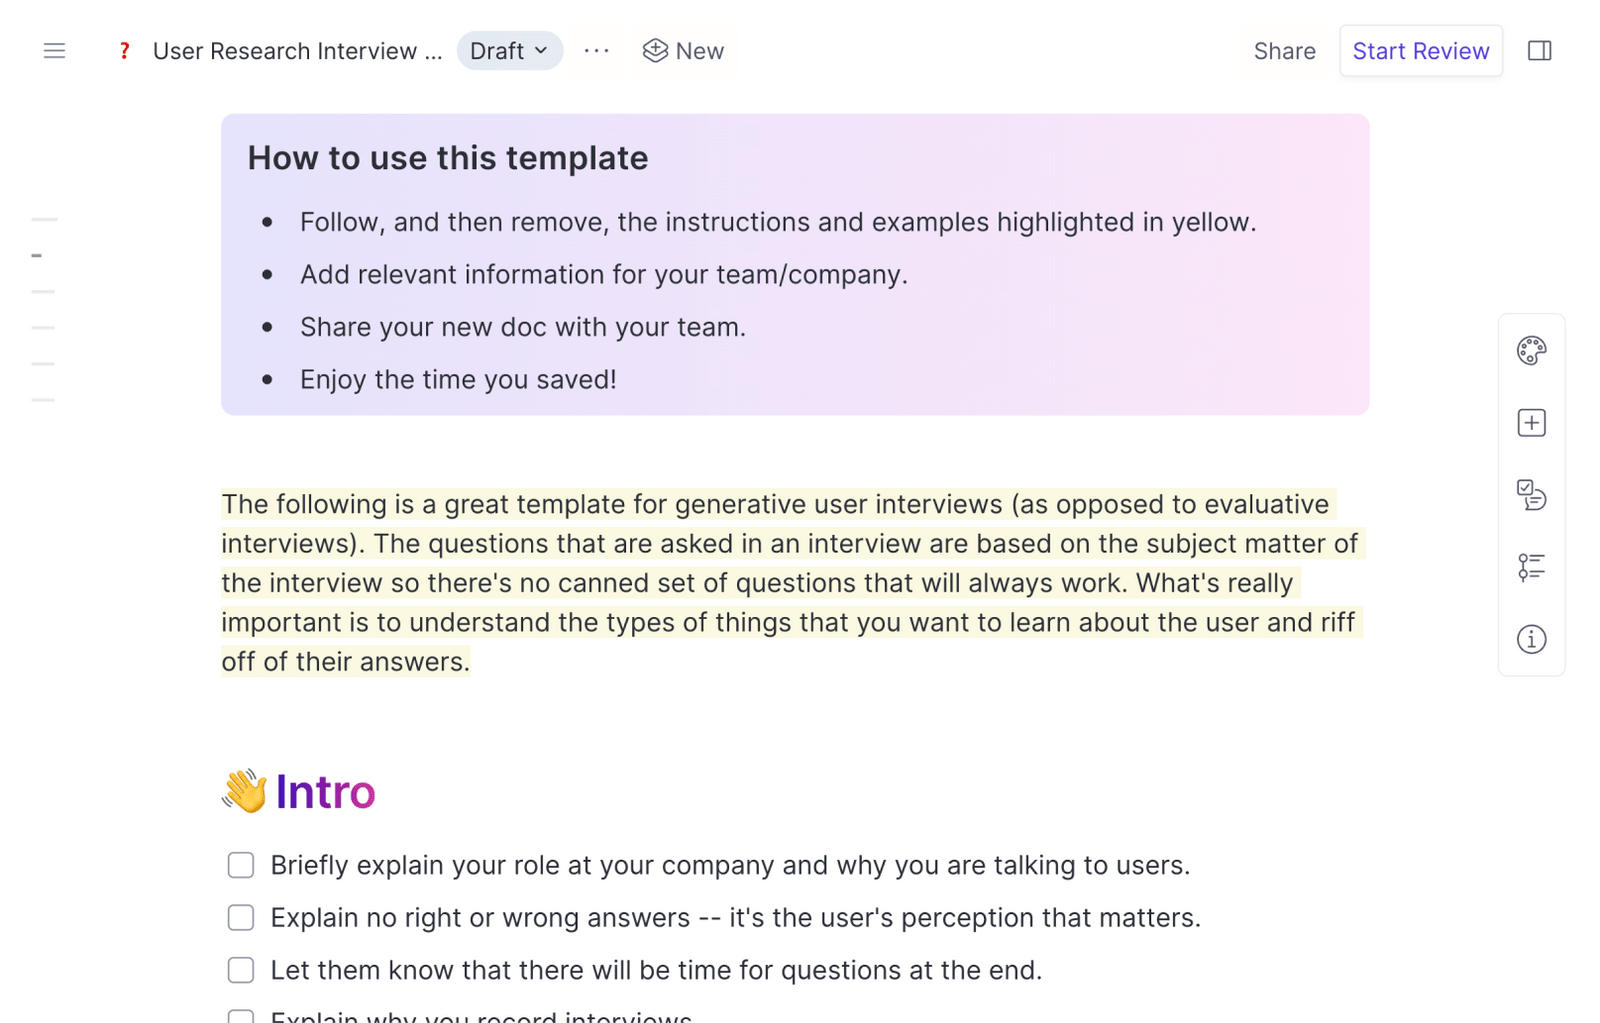Check 'Explain why you record interviews'
This screenshot has height=1023, width=1600.
click(240, 1016)
